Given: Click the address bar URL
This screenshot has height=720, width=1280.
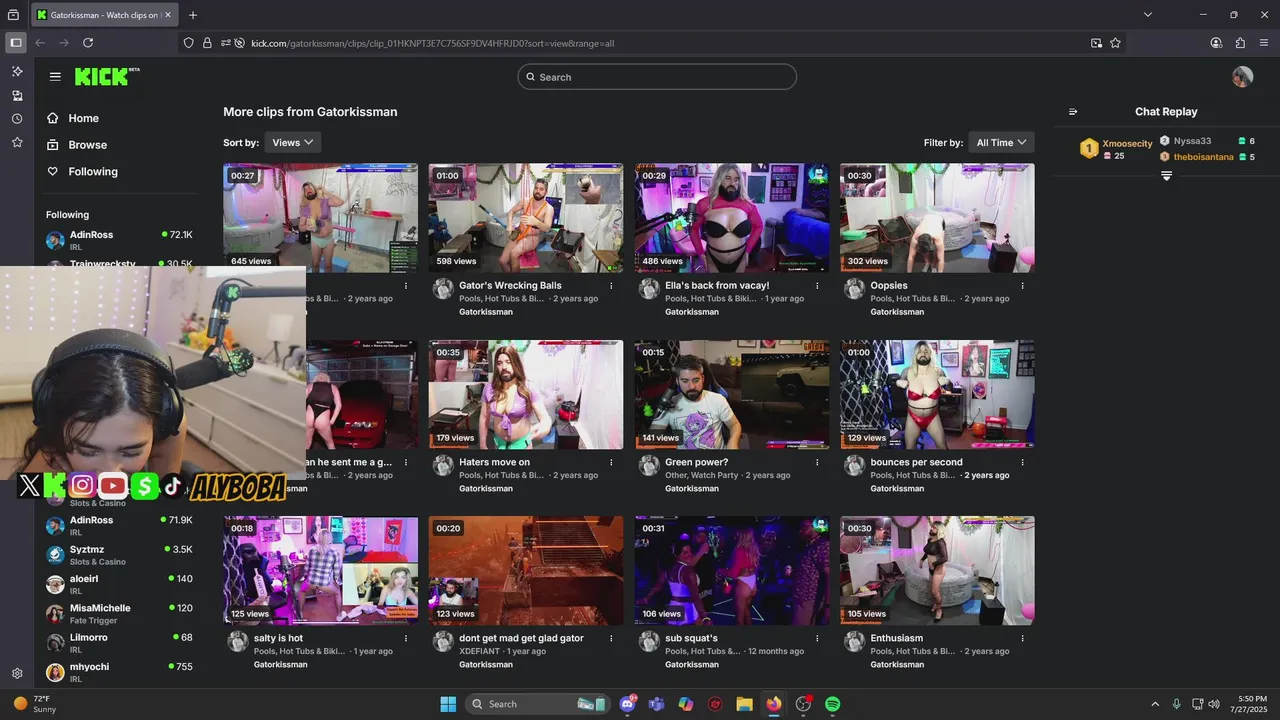Looking at the screenshot, I should point(432,43).
